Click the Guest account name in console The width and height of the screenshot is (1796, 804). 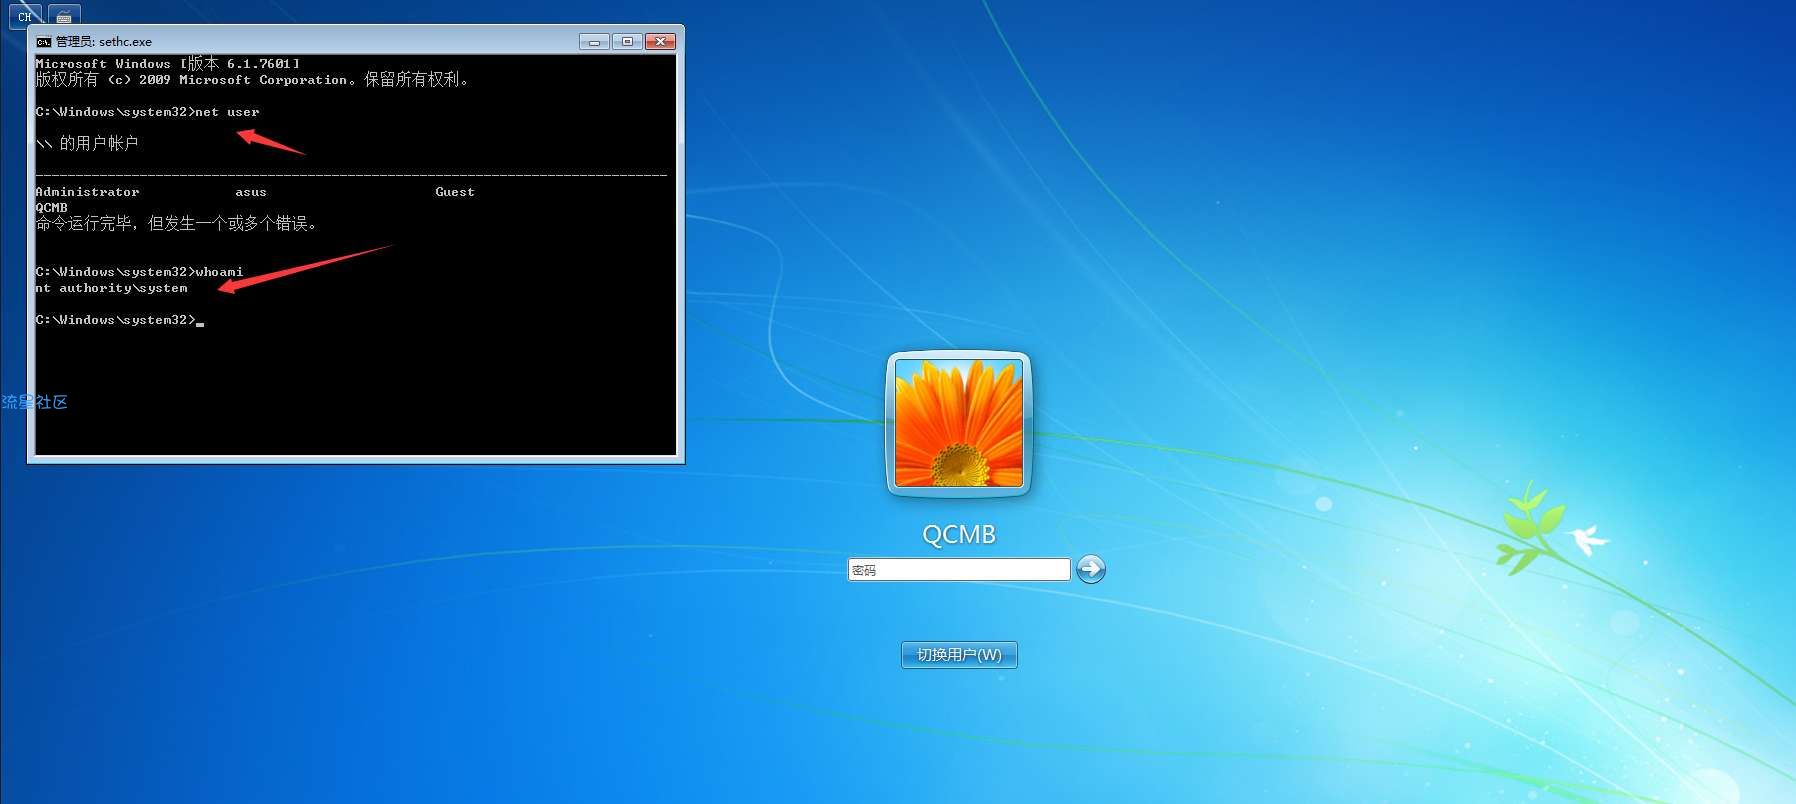point(455,192)
